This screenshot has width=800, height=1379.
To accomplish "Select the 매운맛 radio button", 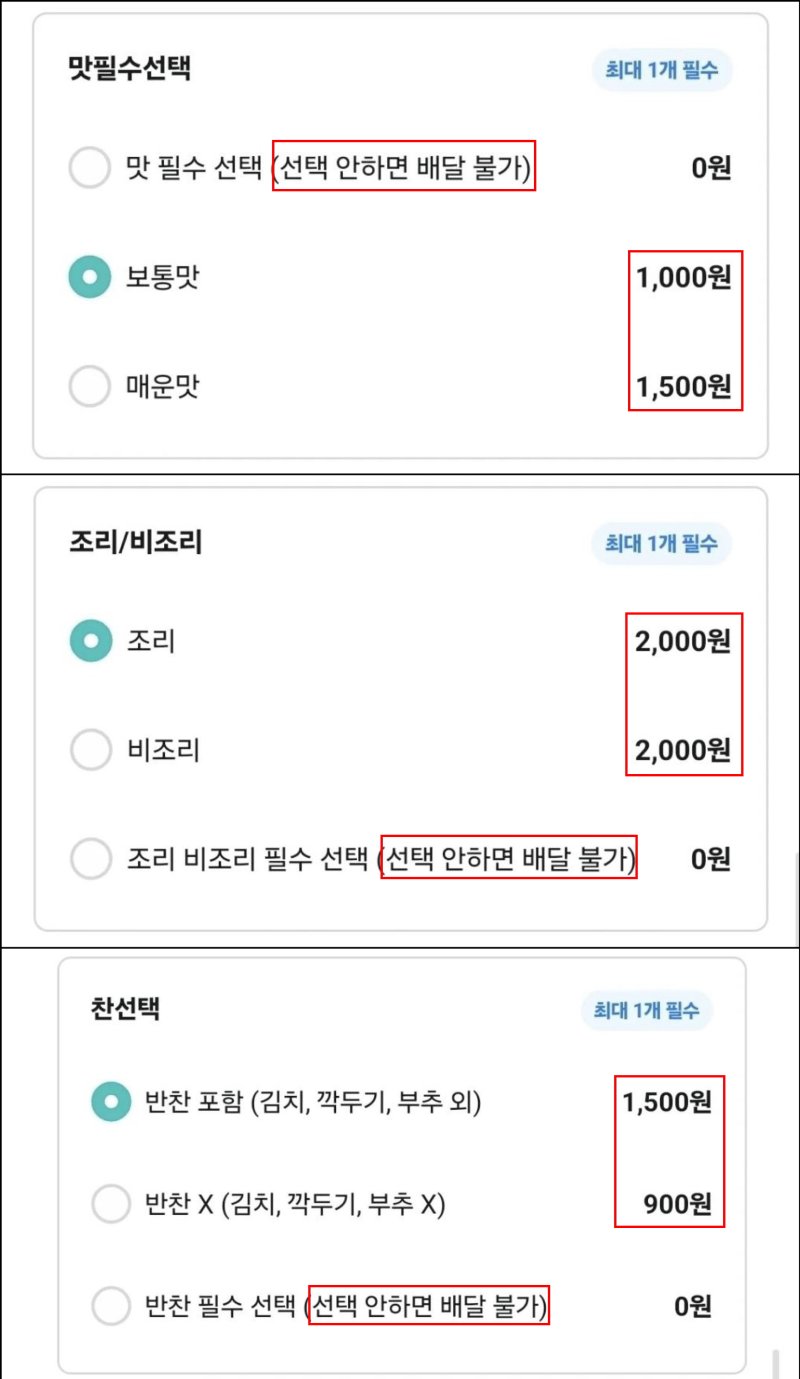I will point(91,386).
